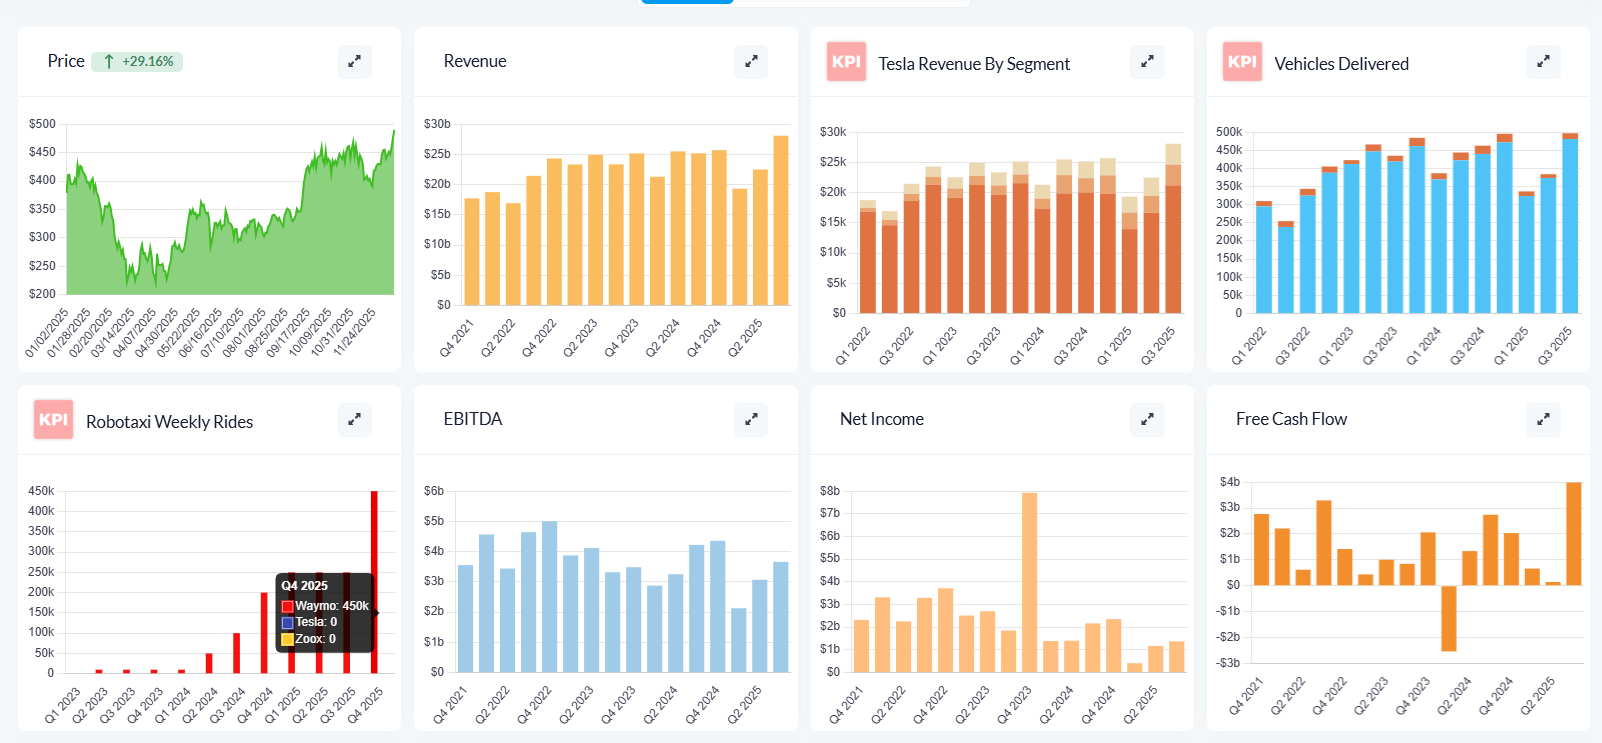The image size is (1602, 743).
Task: Open Free Cash Flow chart in fullscreen
Action: [x=1543, y=420]
